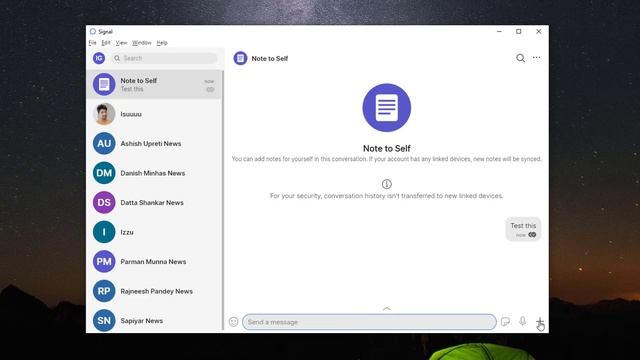Open Datta Shankar News conversation
Image resolution: width=640 pixels, height=360 pixels.
[x=154, y=202]
